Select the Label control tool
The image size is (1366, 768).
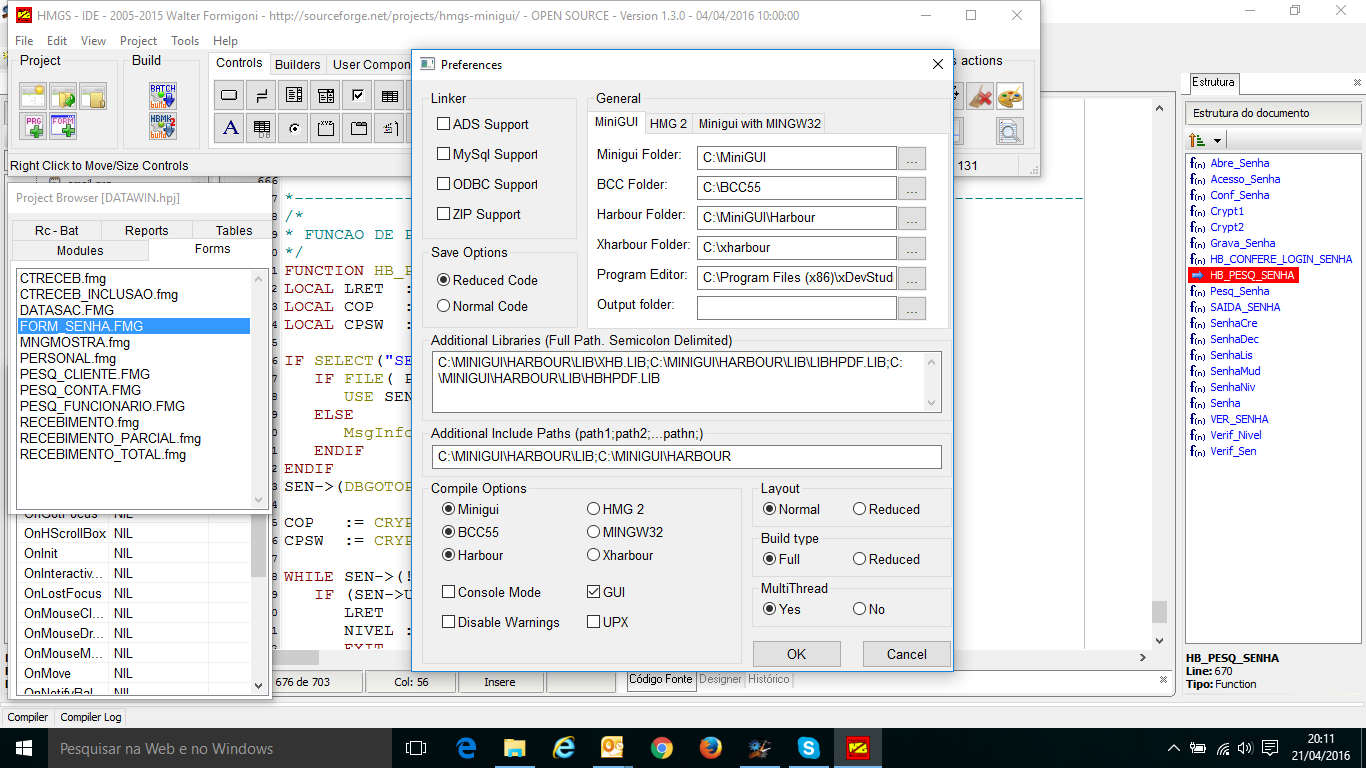coord(230,127)
